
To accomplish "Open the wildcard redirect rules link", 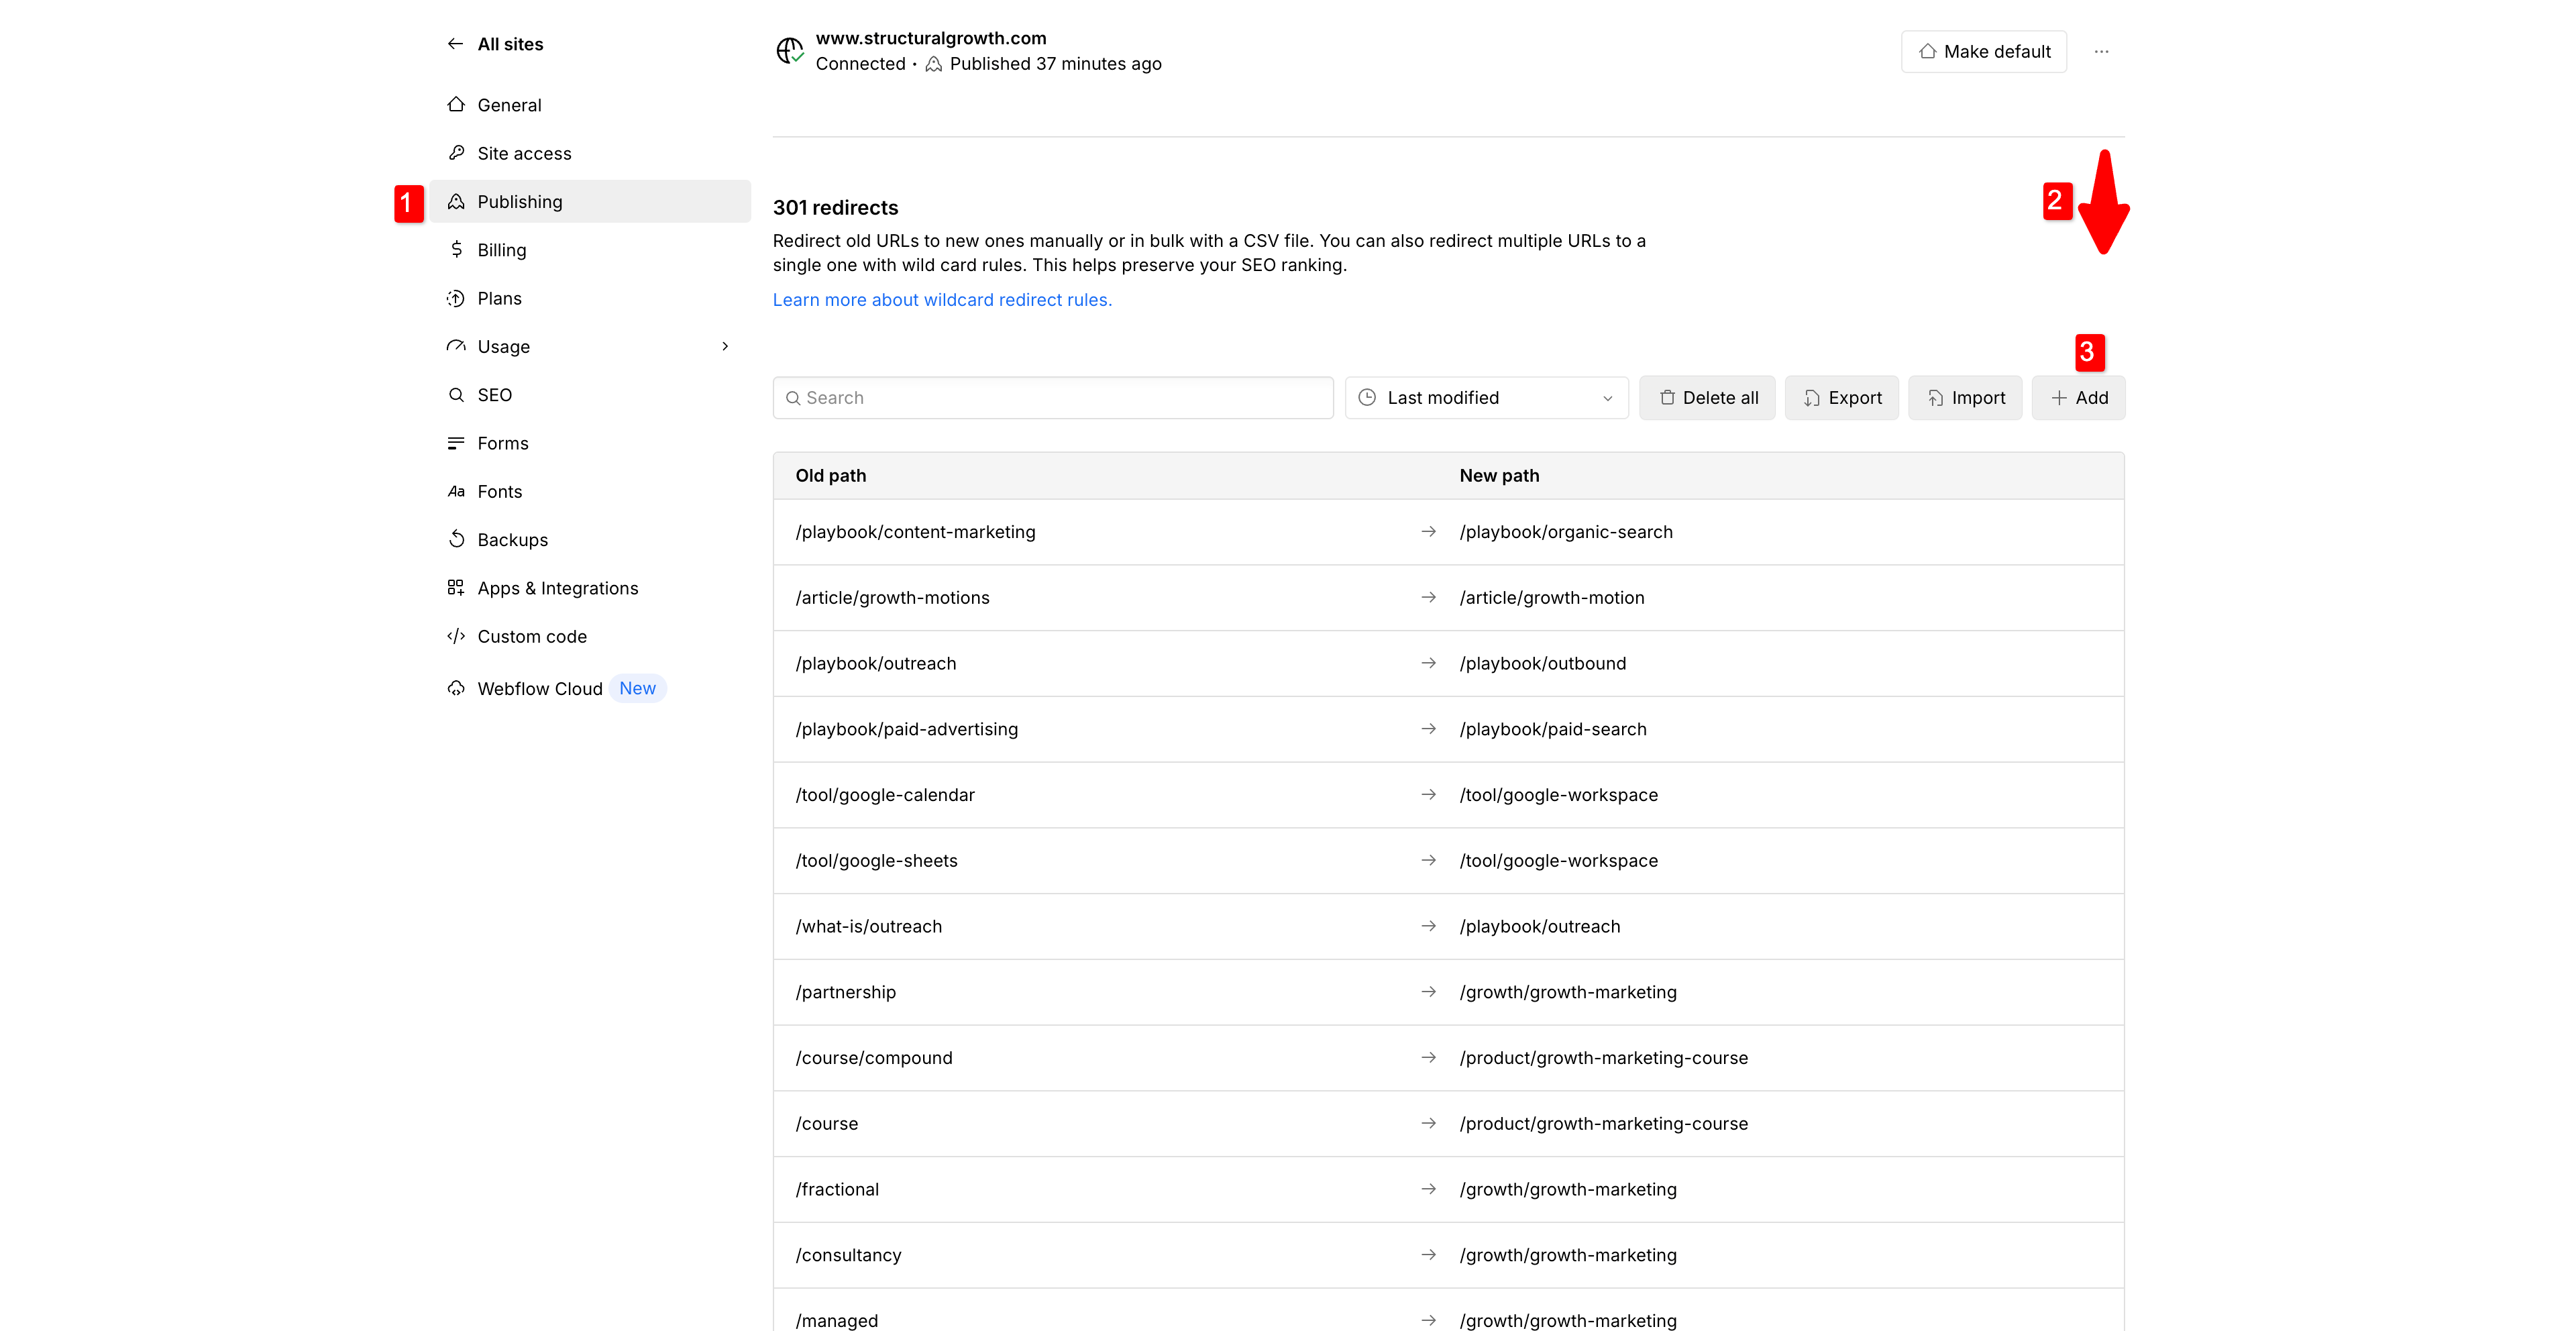I will 942,300.
